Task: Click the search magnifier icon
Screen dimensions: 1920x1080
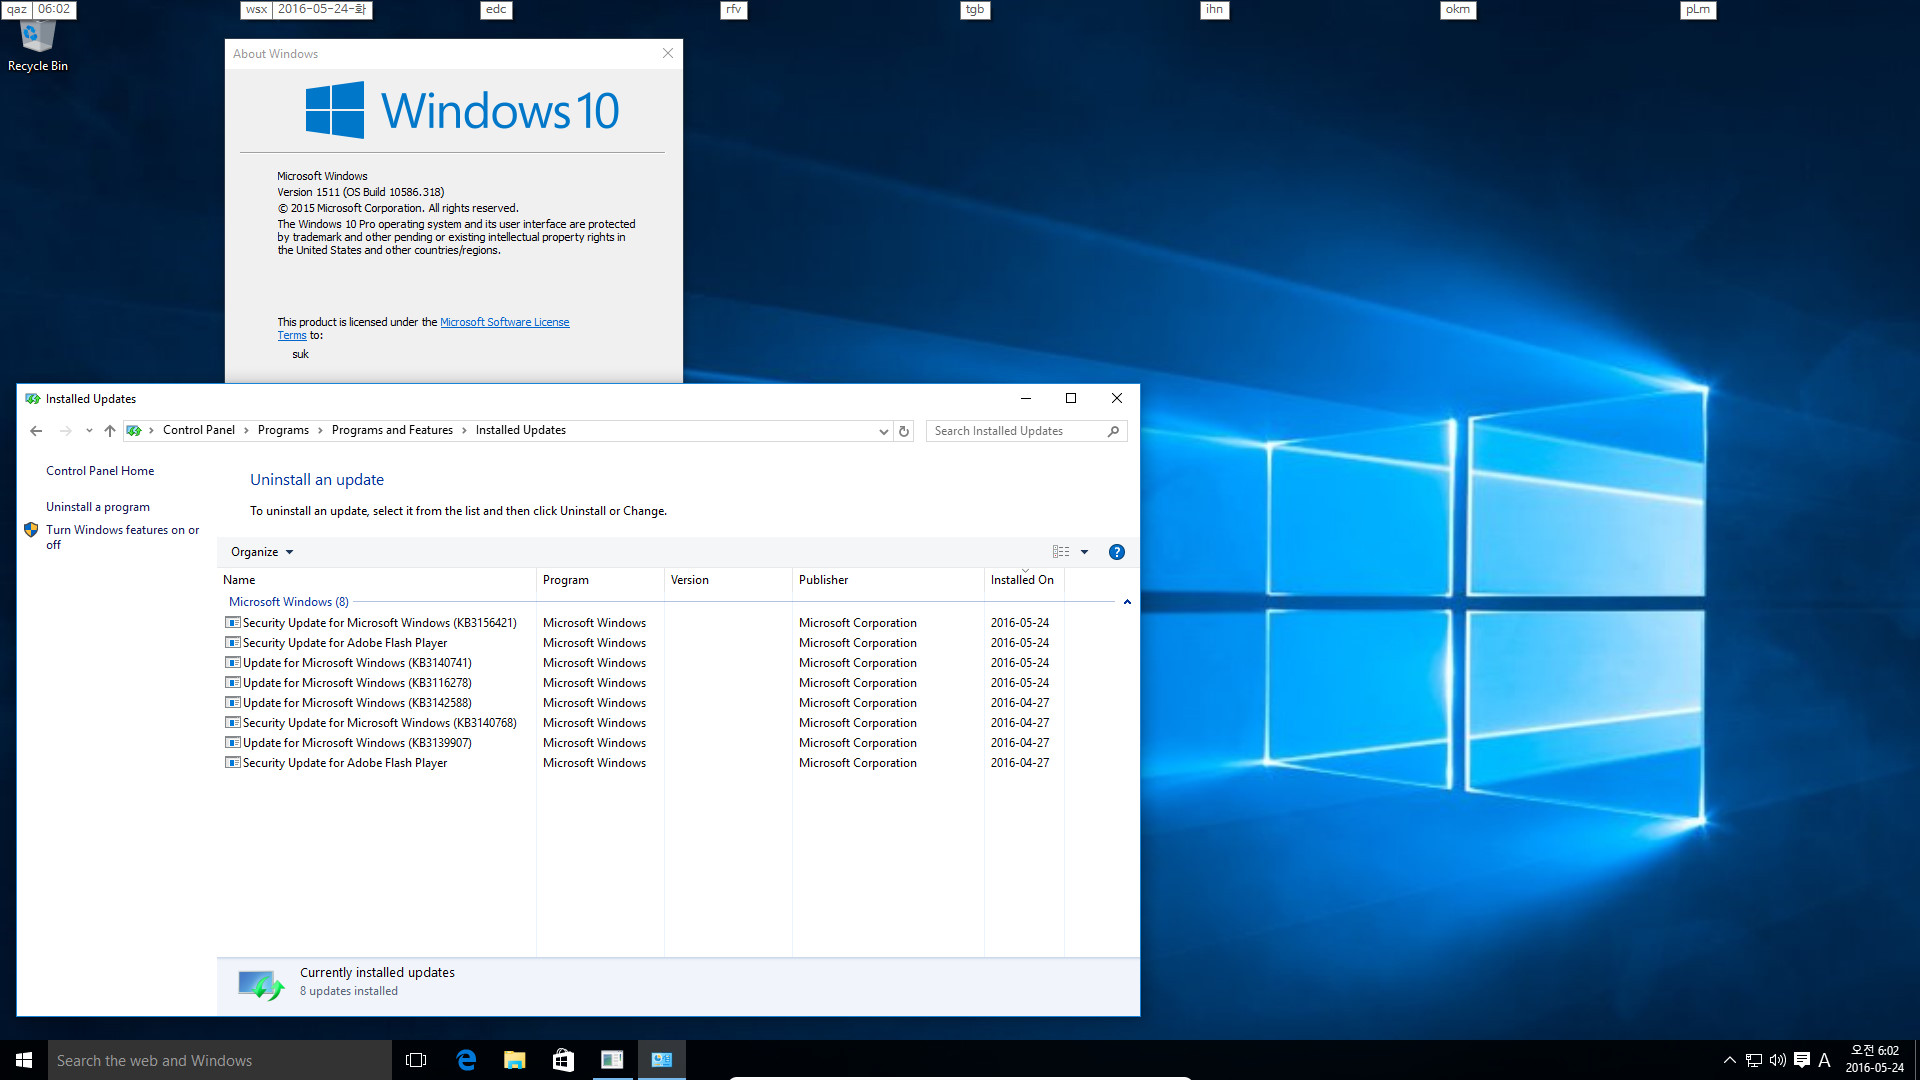Action: tap(1113, 431)
